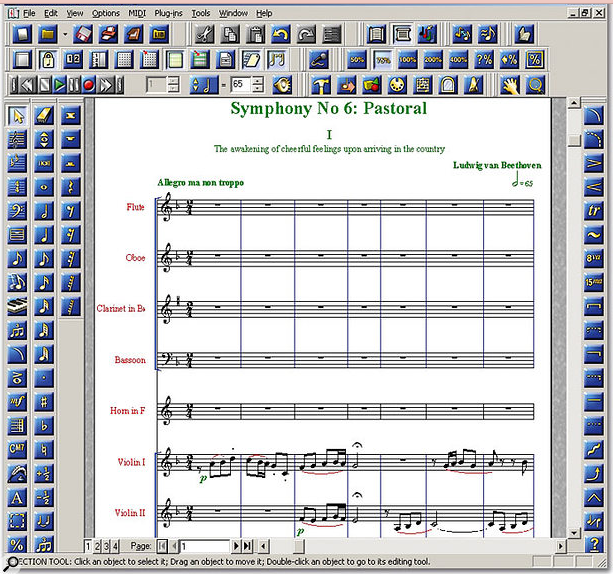Viewport: 613px width, 574px height.
Task: Click the note duration selector before tempo
Action: [204, 84]
